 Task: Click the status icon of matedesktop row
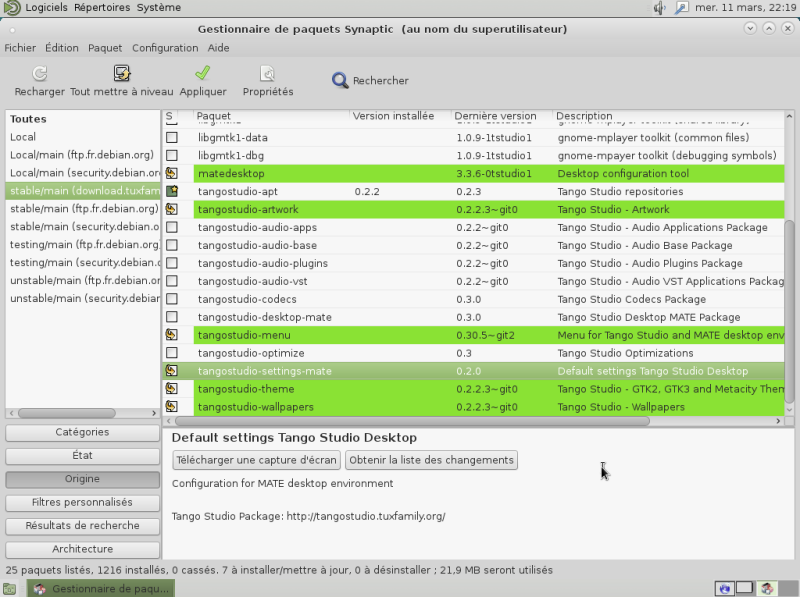(172, 173)
